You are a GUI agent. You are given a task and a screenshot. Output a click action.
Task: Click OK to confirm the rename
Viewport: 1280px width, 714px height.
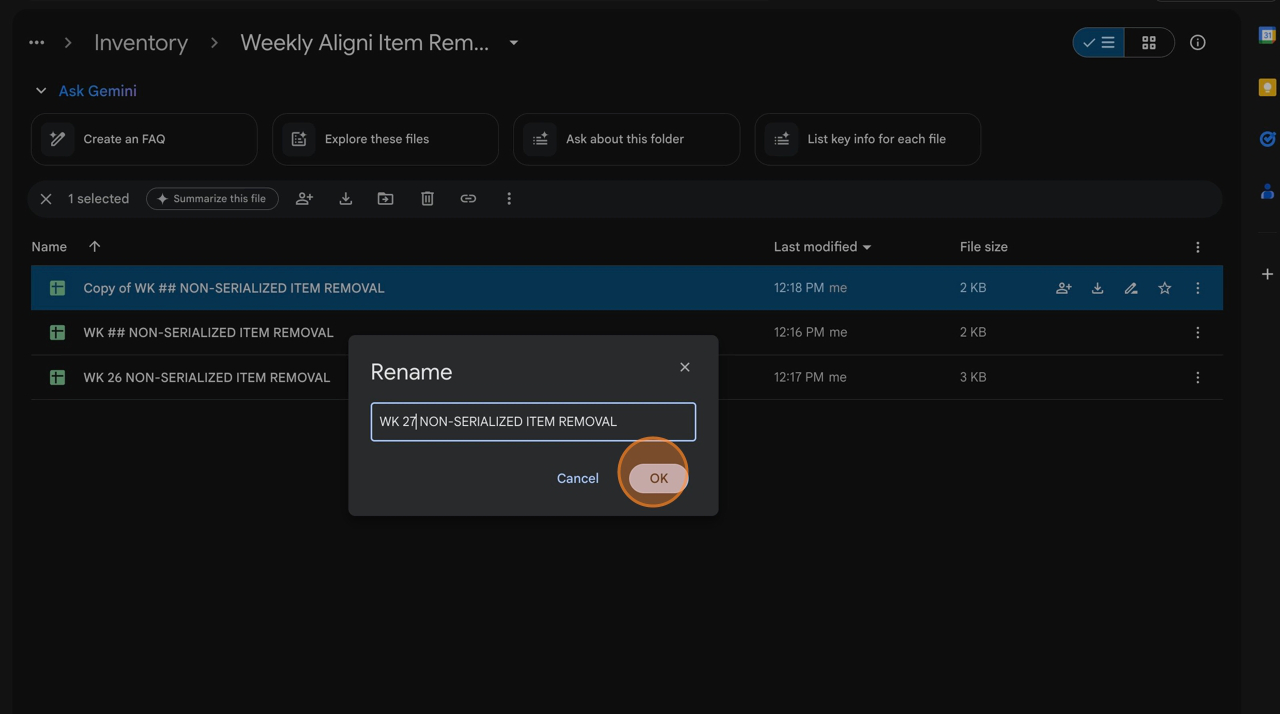coord(658,478)
